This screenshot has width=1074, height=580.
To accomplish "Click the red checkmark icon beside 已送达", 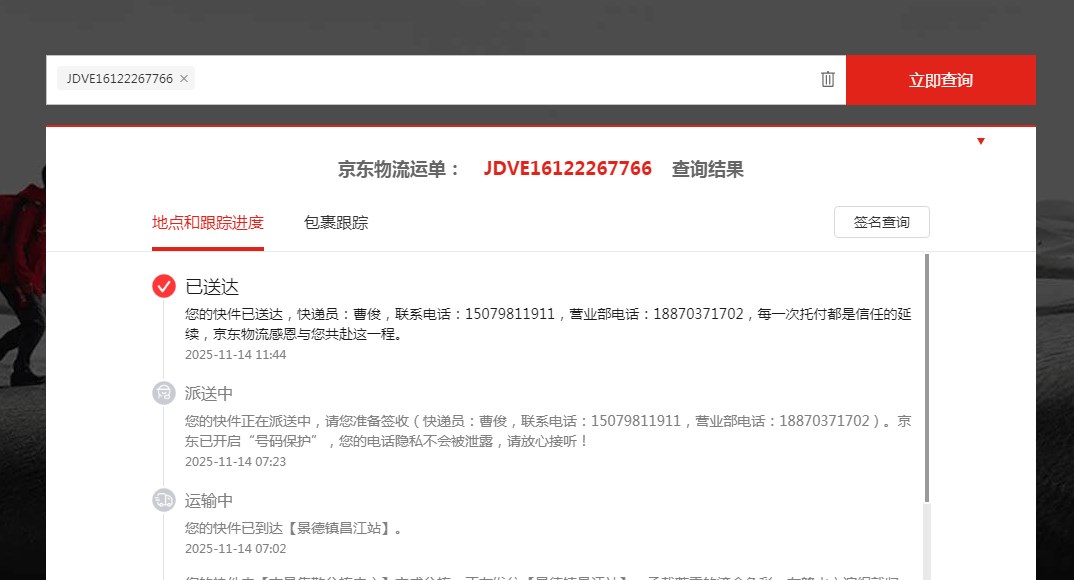I will pos(164,286).
